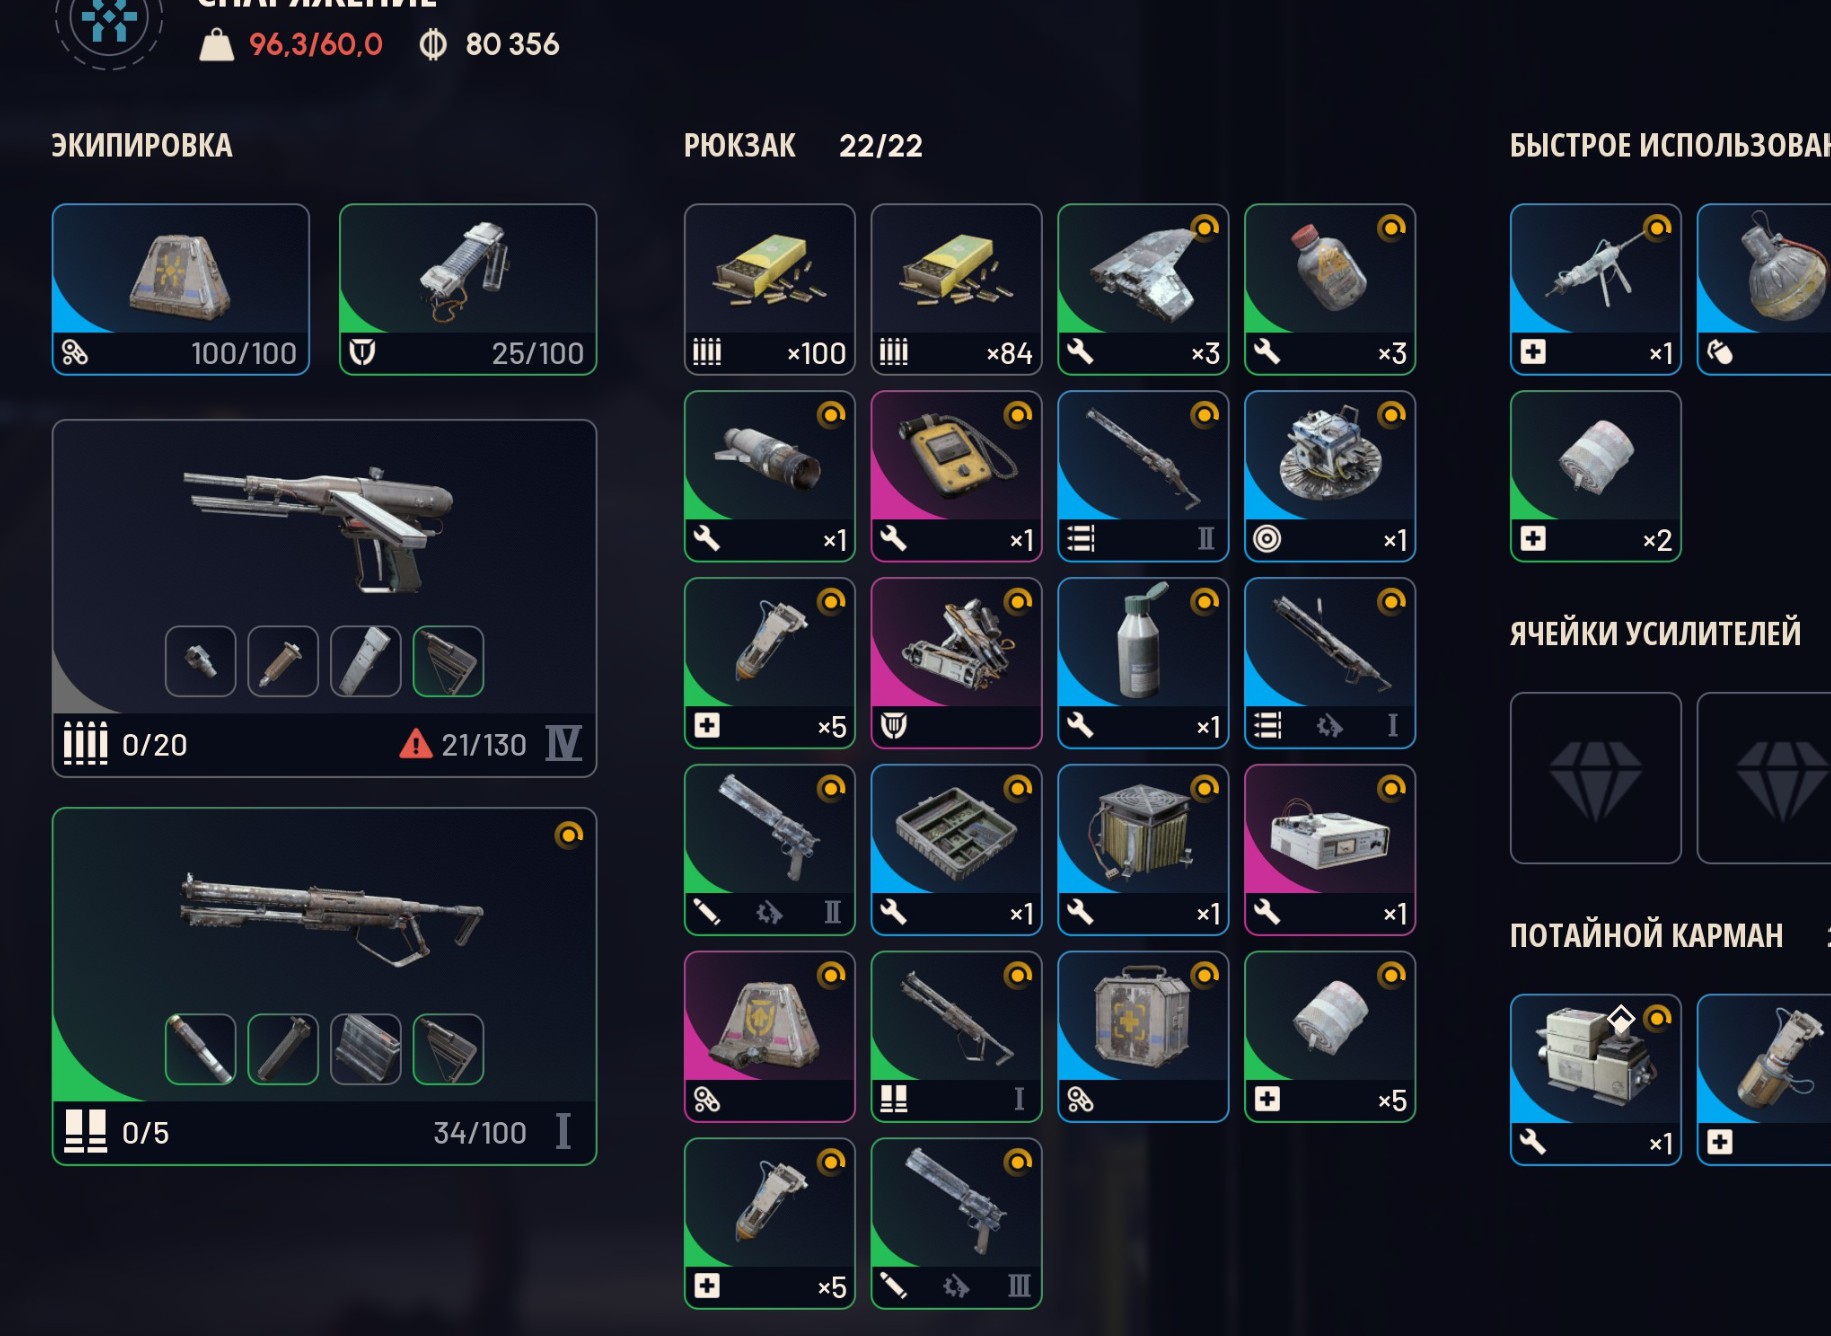This screenshot has width=1831, height=1336.
Task: Click the bandage roll ×2 in quick use
Action: pyautogui.click(x=1595, y=476)
